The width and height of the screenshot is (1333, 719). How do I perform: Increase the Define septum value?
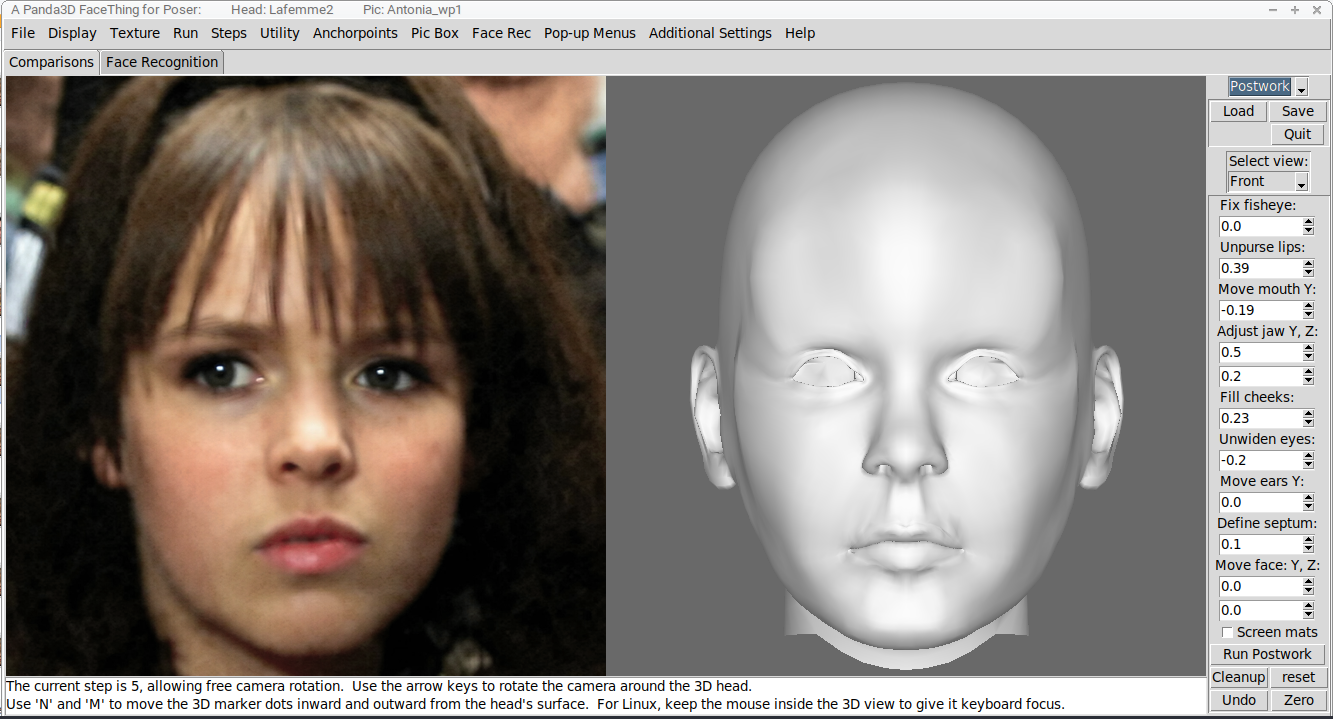[x=1309, y=540]
